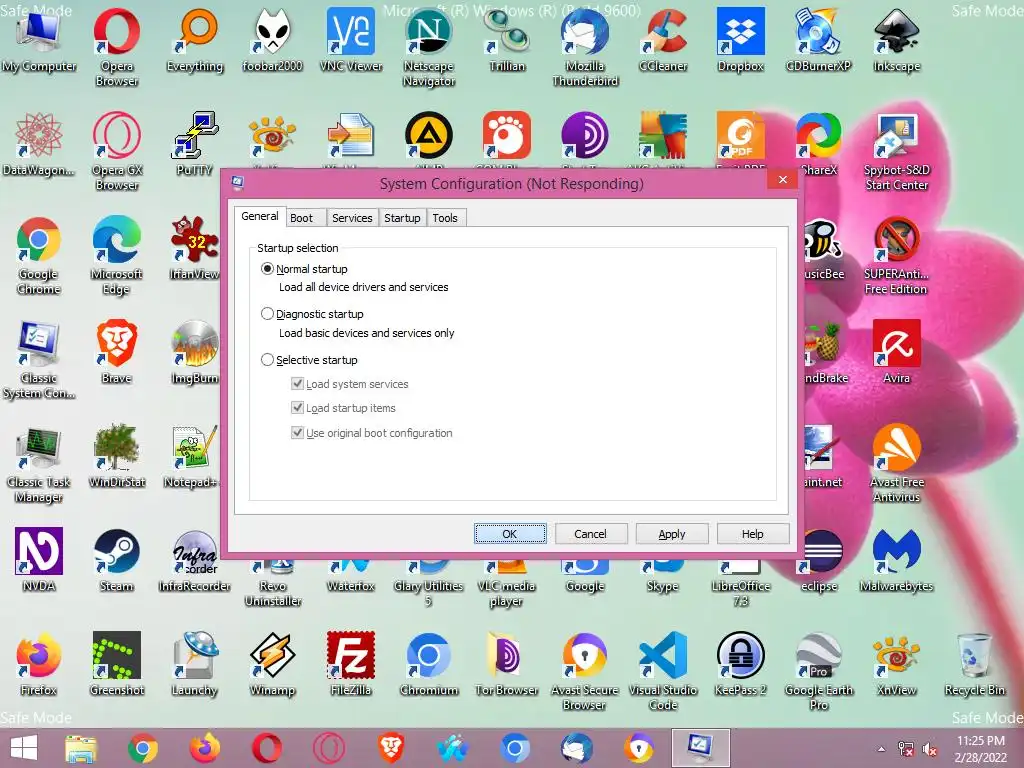
Task: Open File Explorer from taskbar
Action: (x=80, y=748)
